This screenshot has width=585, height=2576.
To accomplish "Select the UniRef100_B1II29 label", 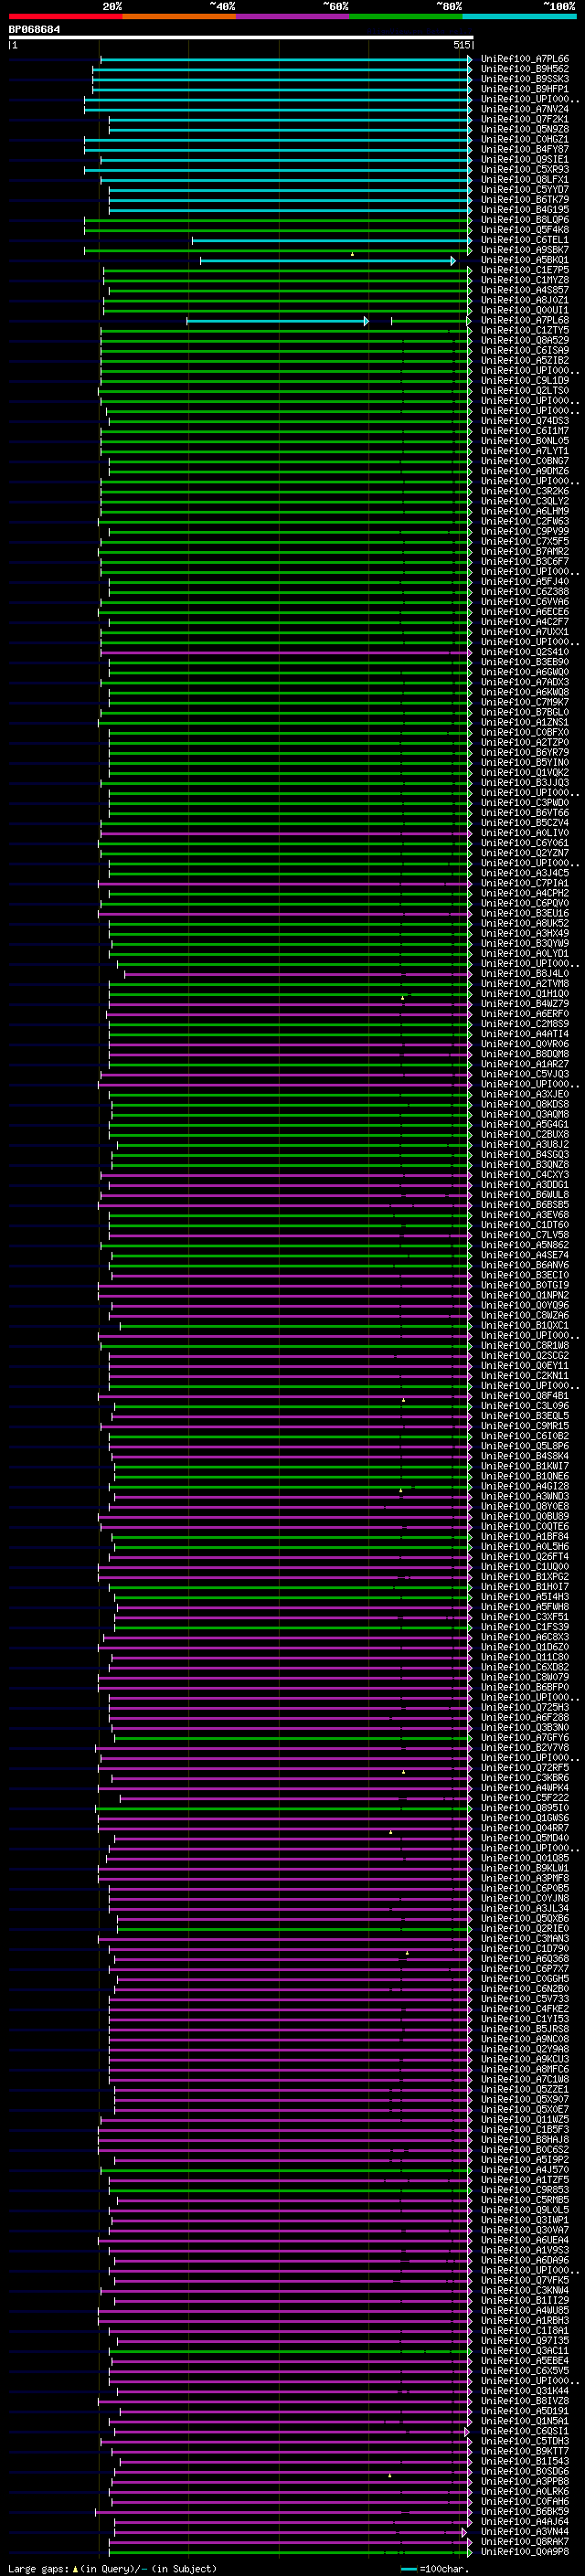I will click(524, 2300).
